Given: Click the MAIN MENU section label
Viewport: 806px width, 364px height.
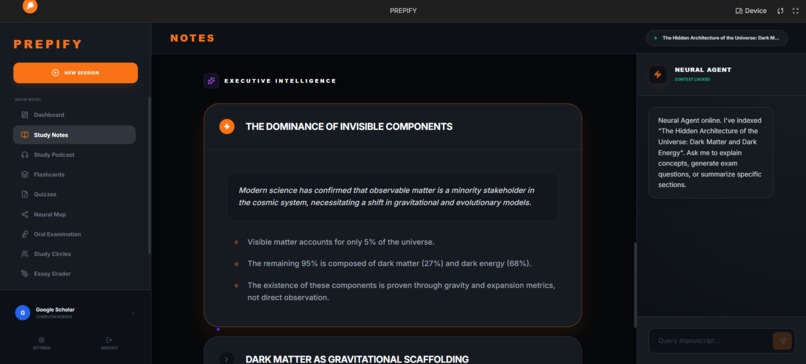Looking at the screenshot, I should tap(28, 99).
